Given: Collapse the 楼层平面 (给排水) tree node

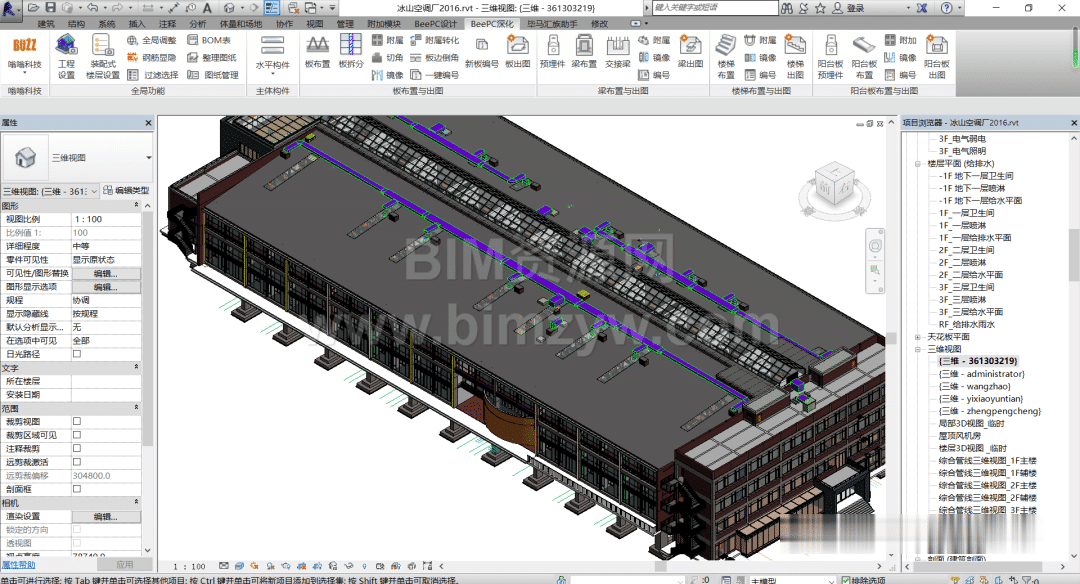Looking at the screenshot, I should (917, 164).
